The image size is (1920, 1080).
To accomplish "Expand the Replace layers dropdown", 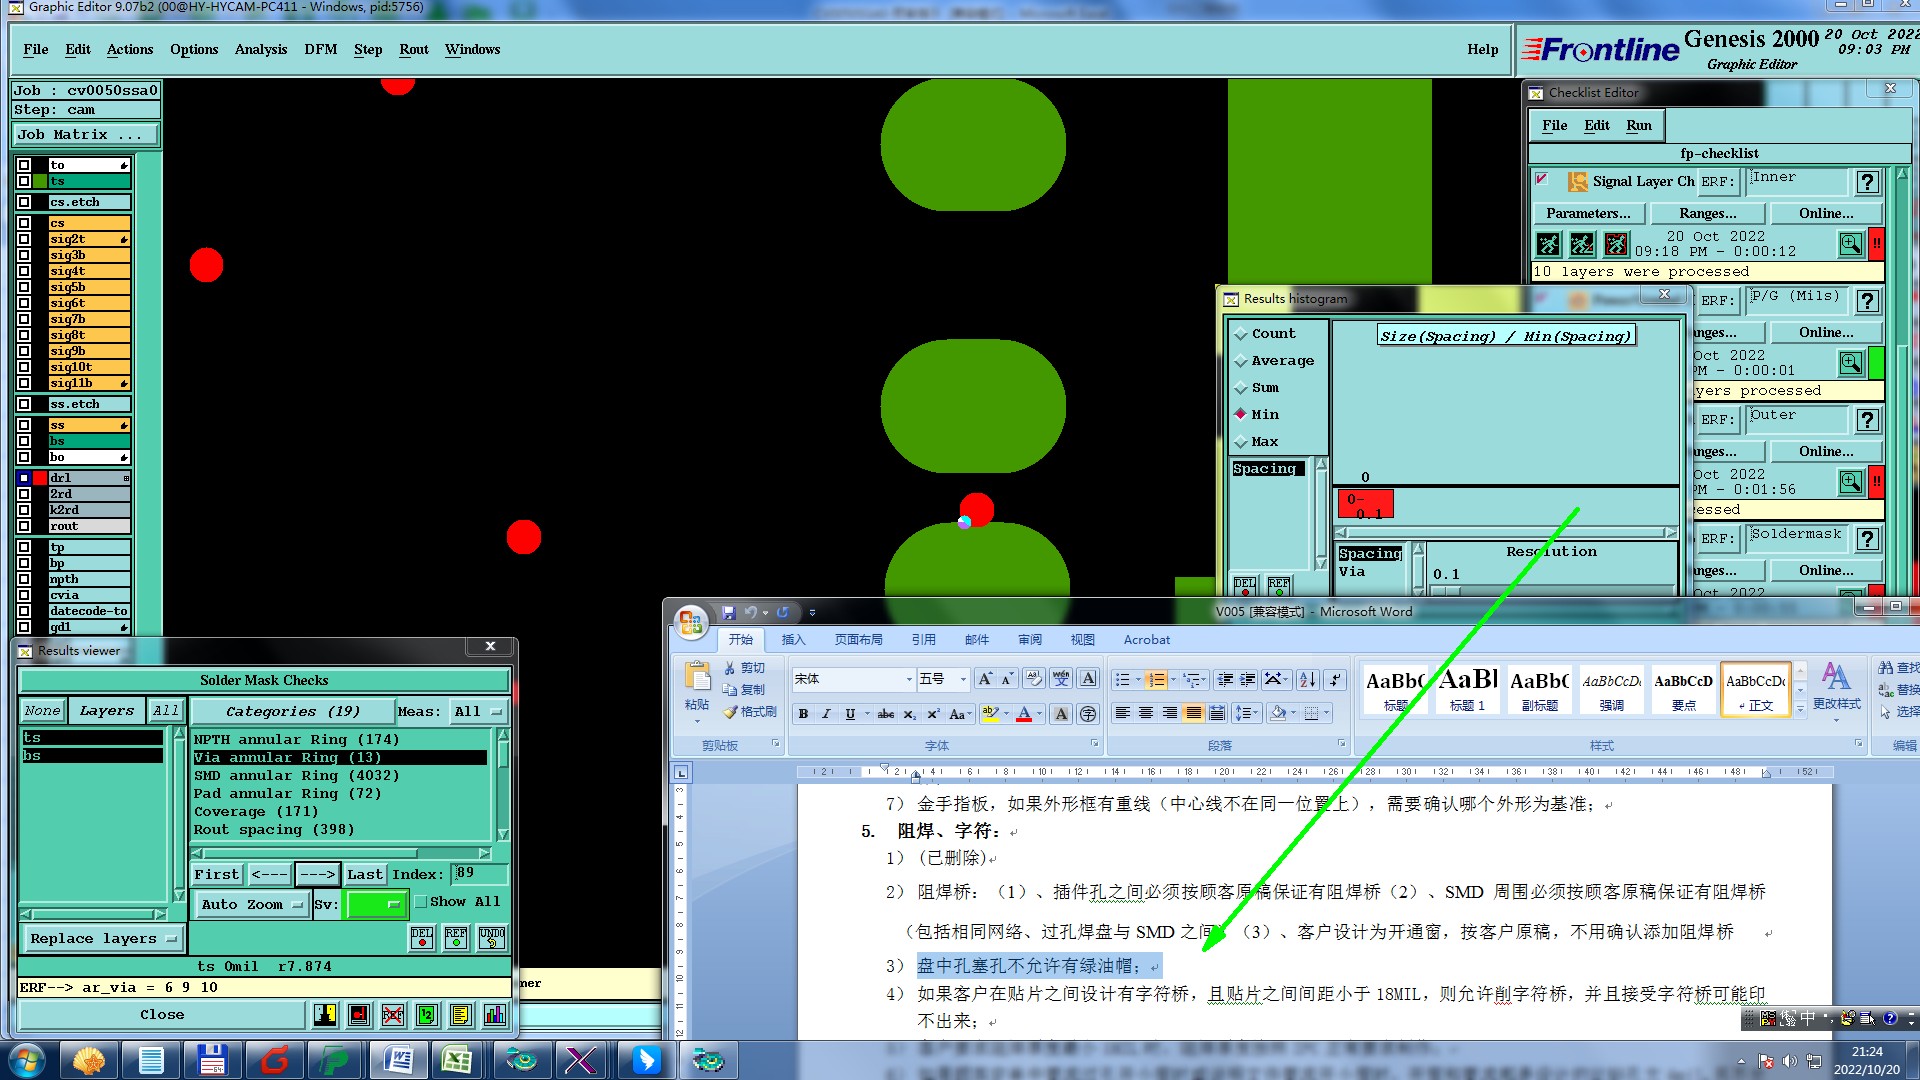I will (102, 938).
